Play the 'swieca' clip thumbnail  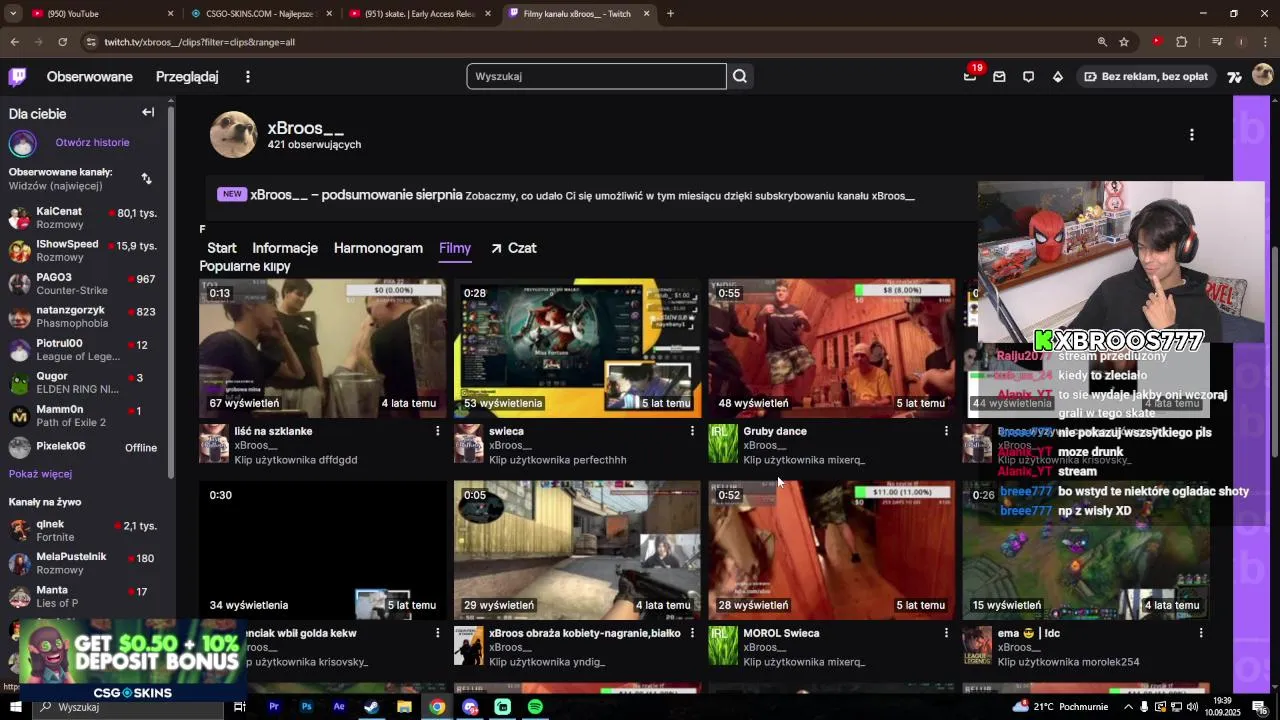tap(577, 348)
